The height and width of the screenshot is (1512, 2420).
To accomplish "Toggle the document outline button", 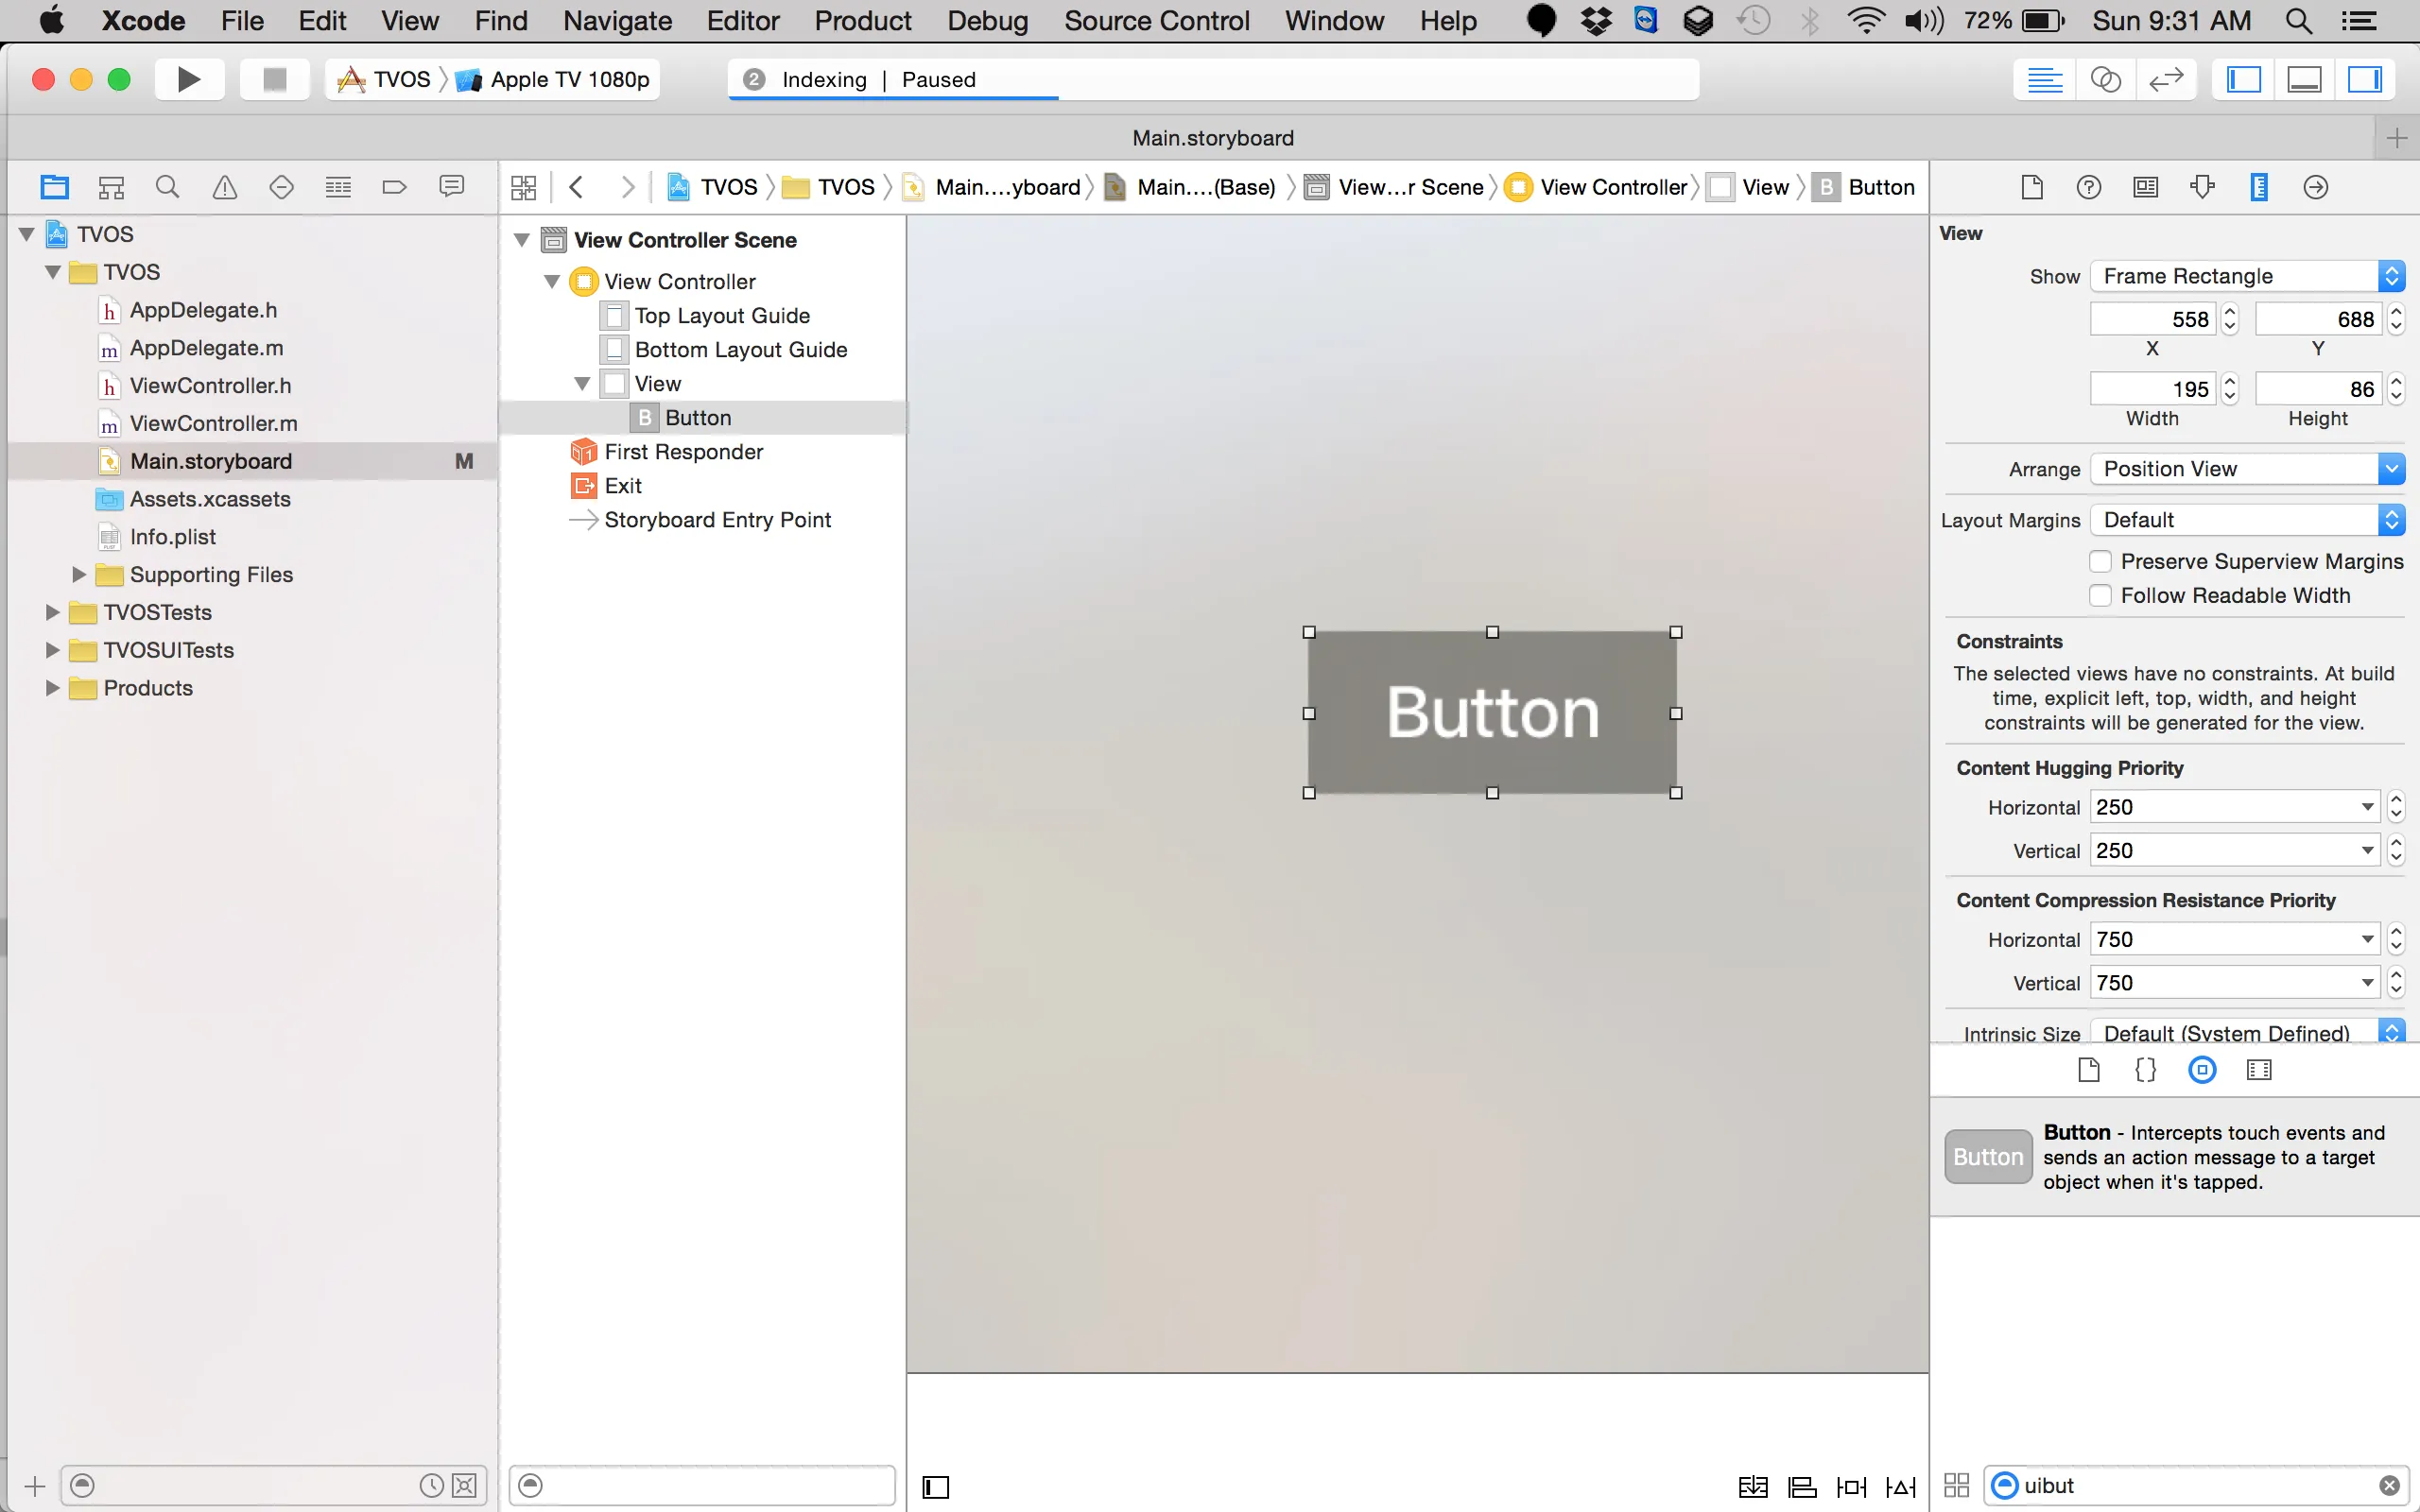I will (935, 1486).
